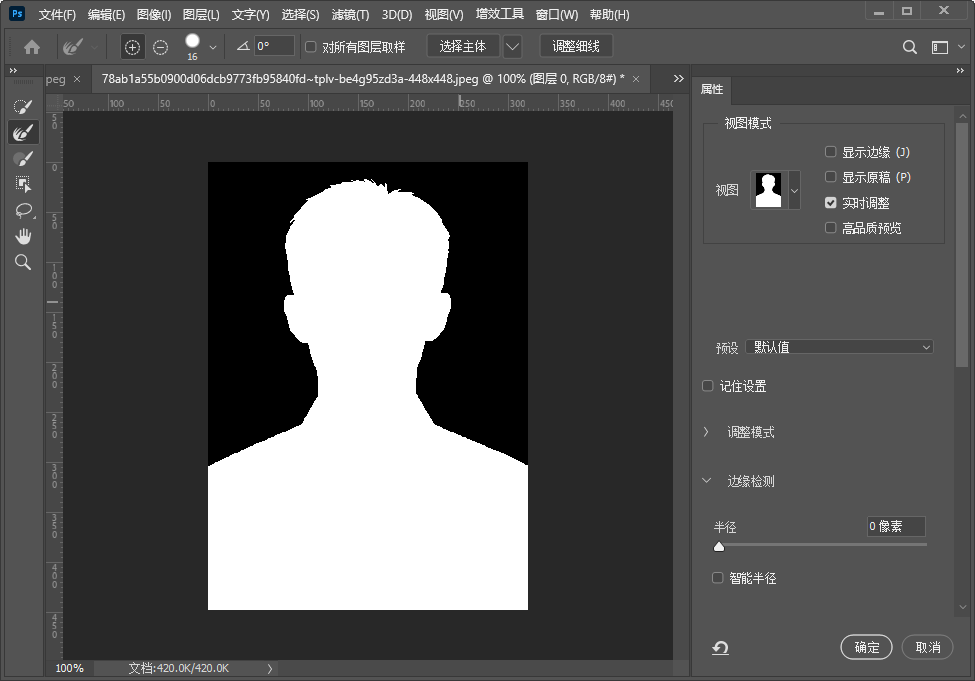Open the workspace layout switcher icon

point(940,47)
